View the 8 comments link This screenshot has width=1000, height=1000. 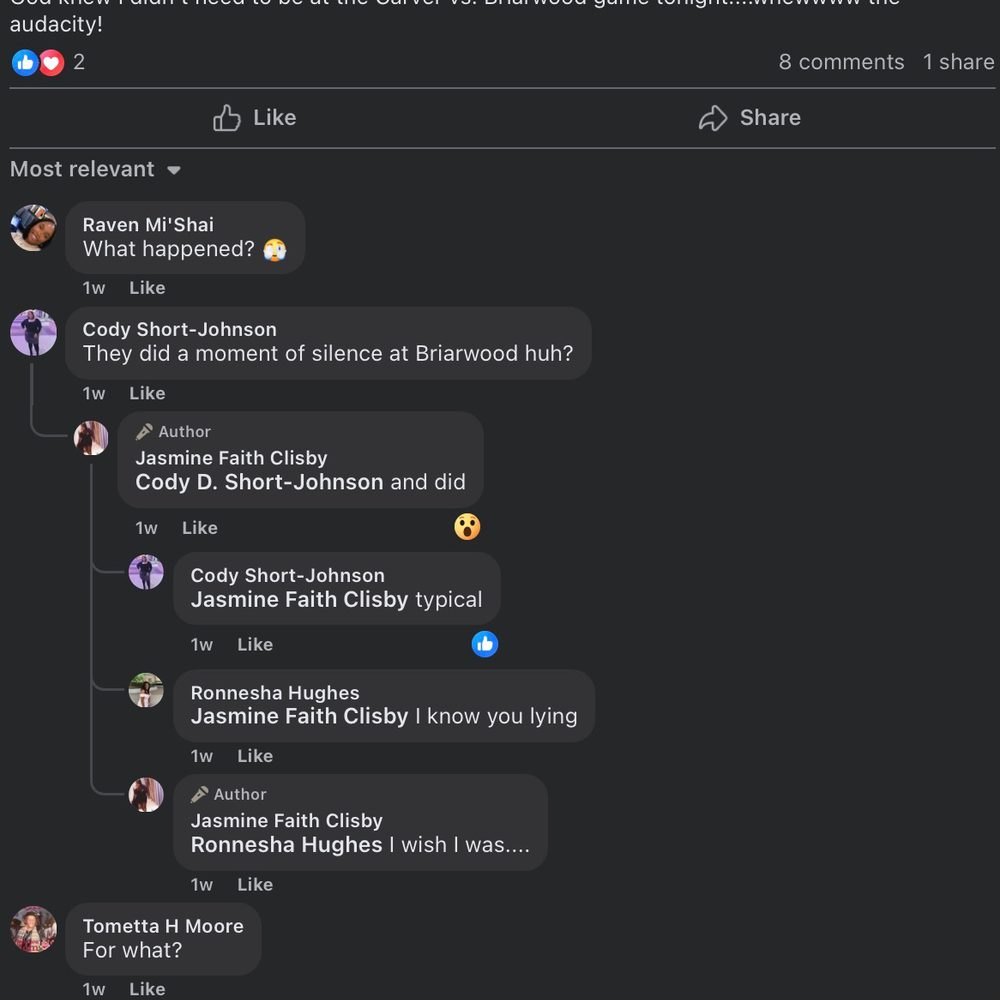pos(841,62)
